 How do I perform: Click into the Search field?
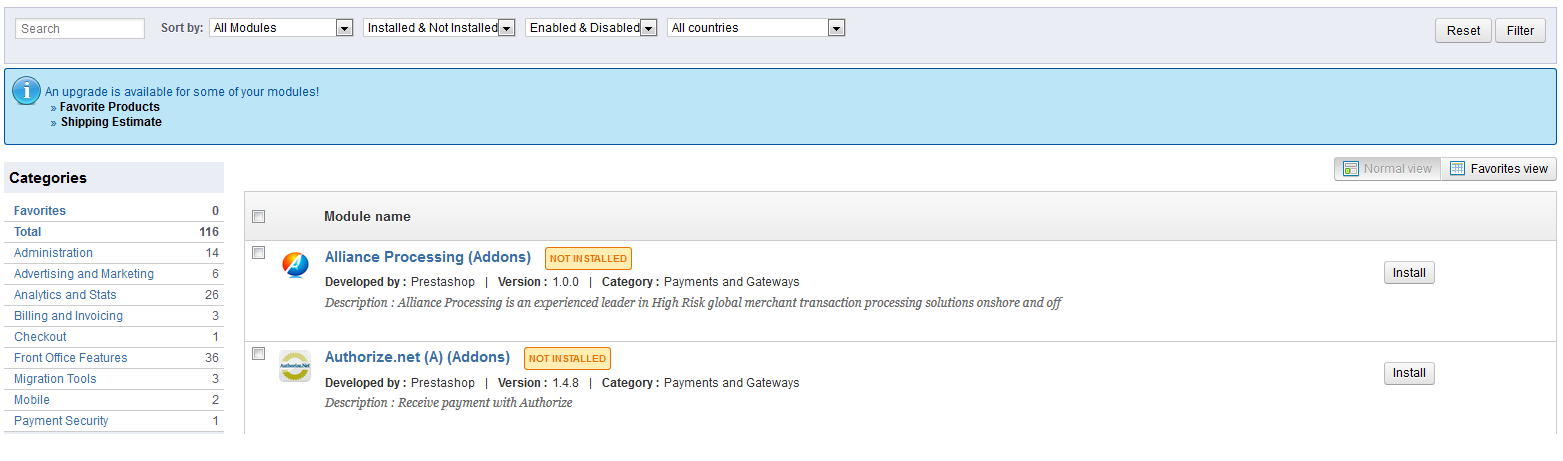(80, 29)
